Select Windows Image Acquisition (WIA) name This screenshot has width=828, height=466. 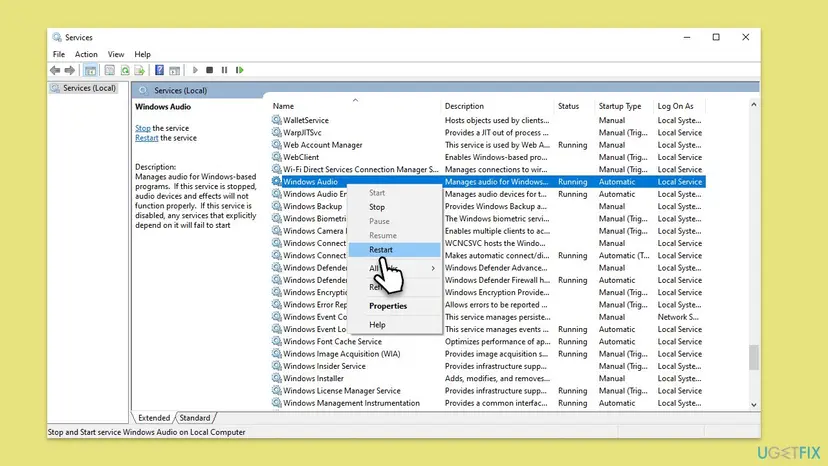click(342, 353)
